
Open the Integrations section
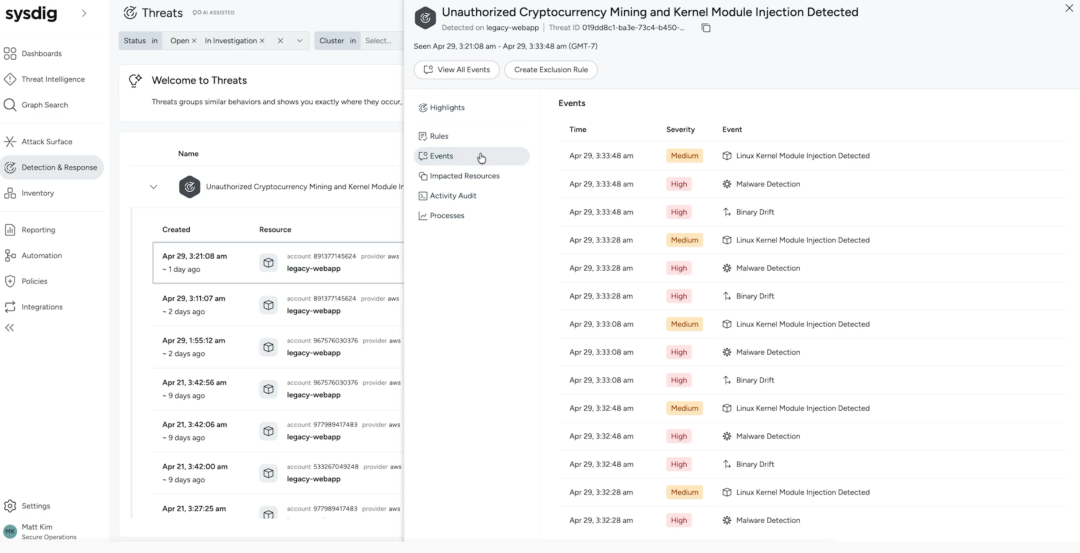[41, 307]
